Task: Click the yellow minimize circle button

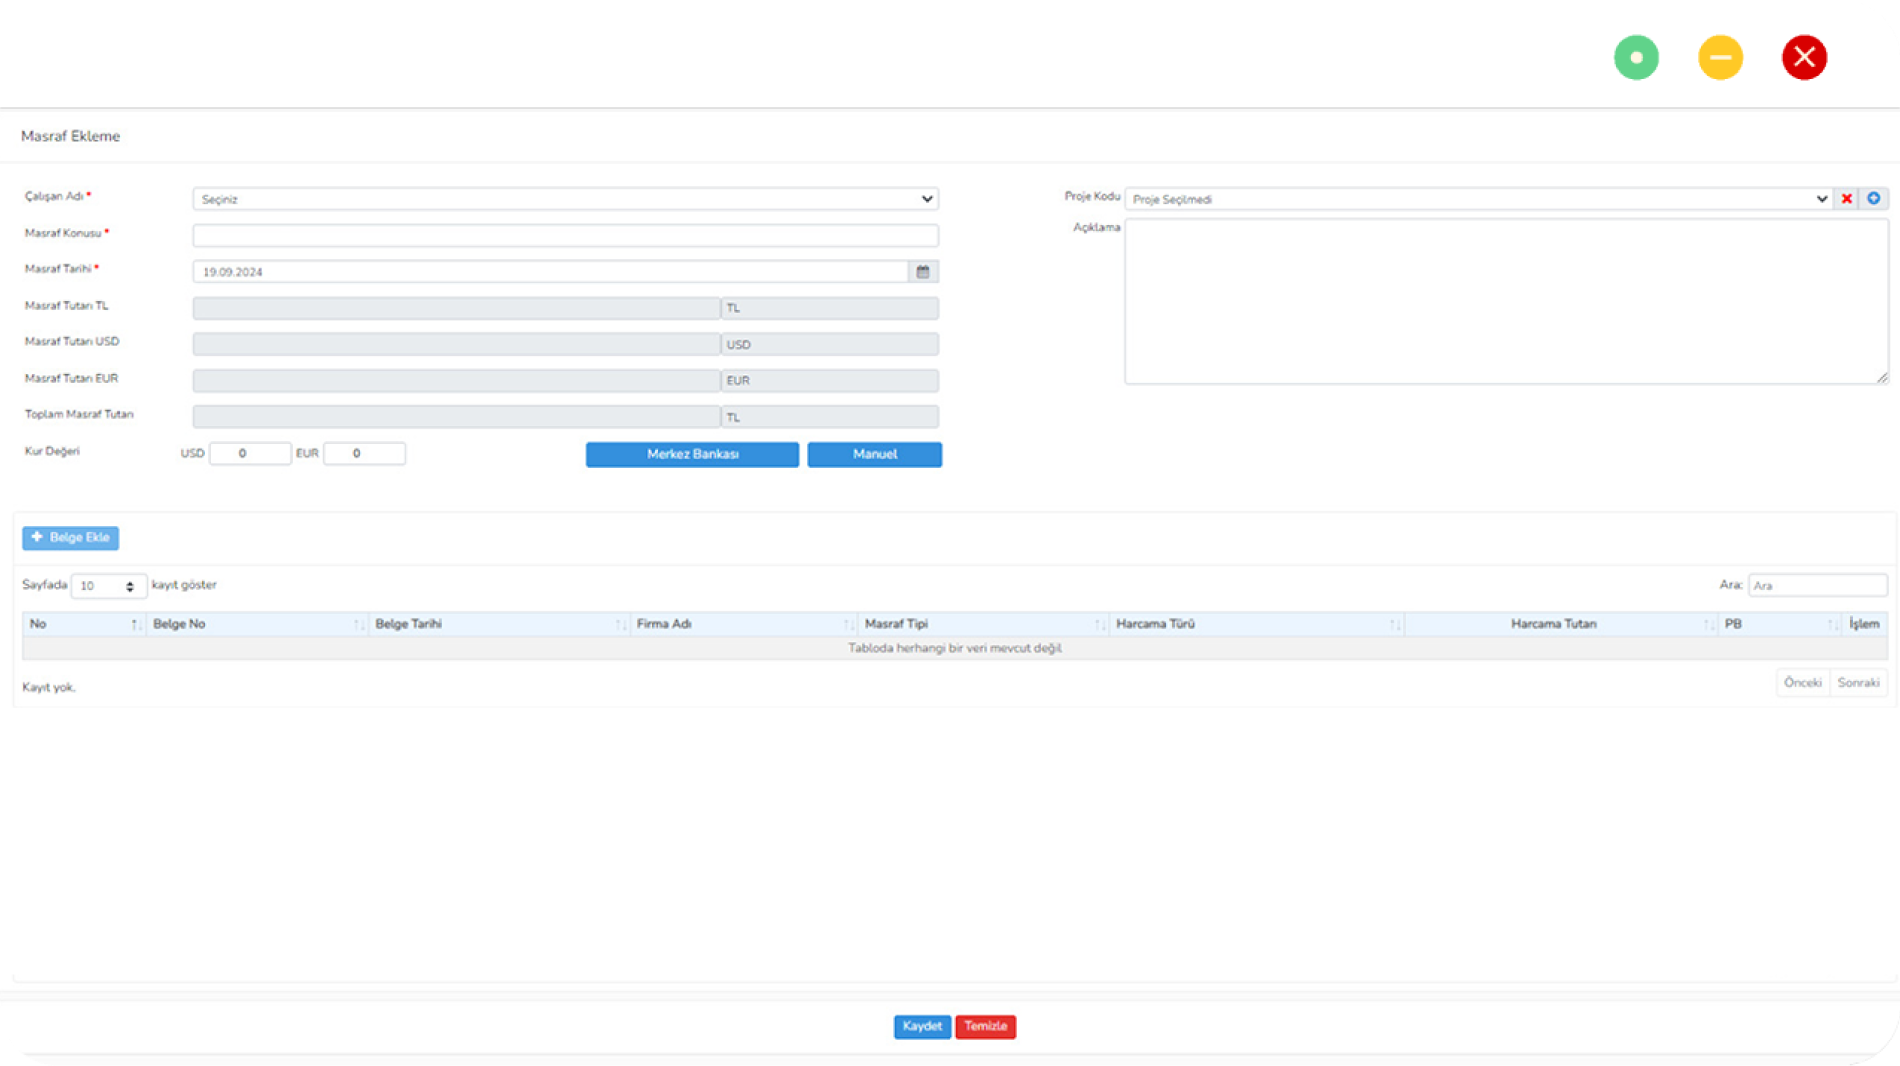Action: (1720, 57)
